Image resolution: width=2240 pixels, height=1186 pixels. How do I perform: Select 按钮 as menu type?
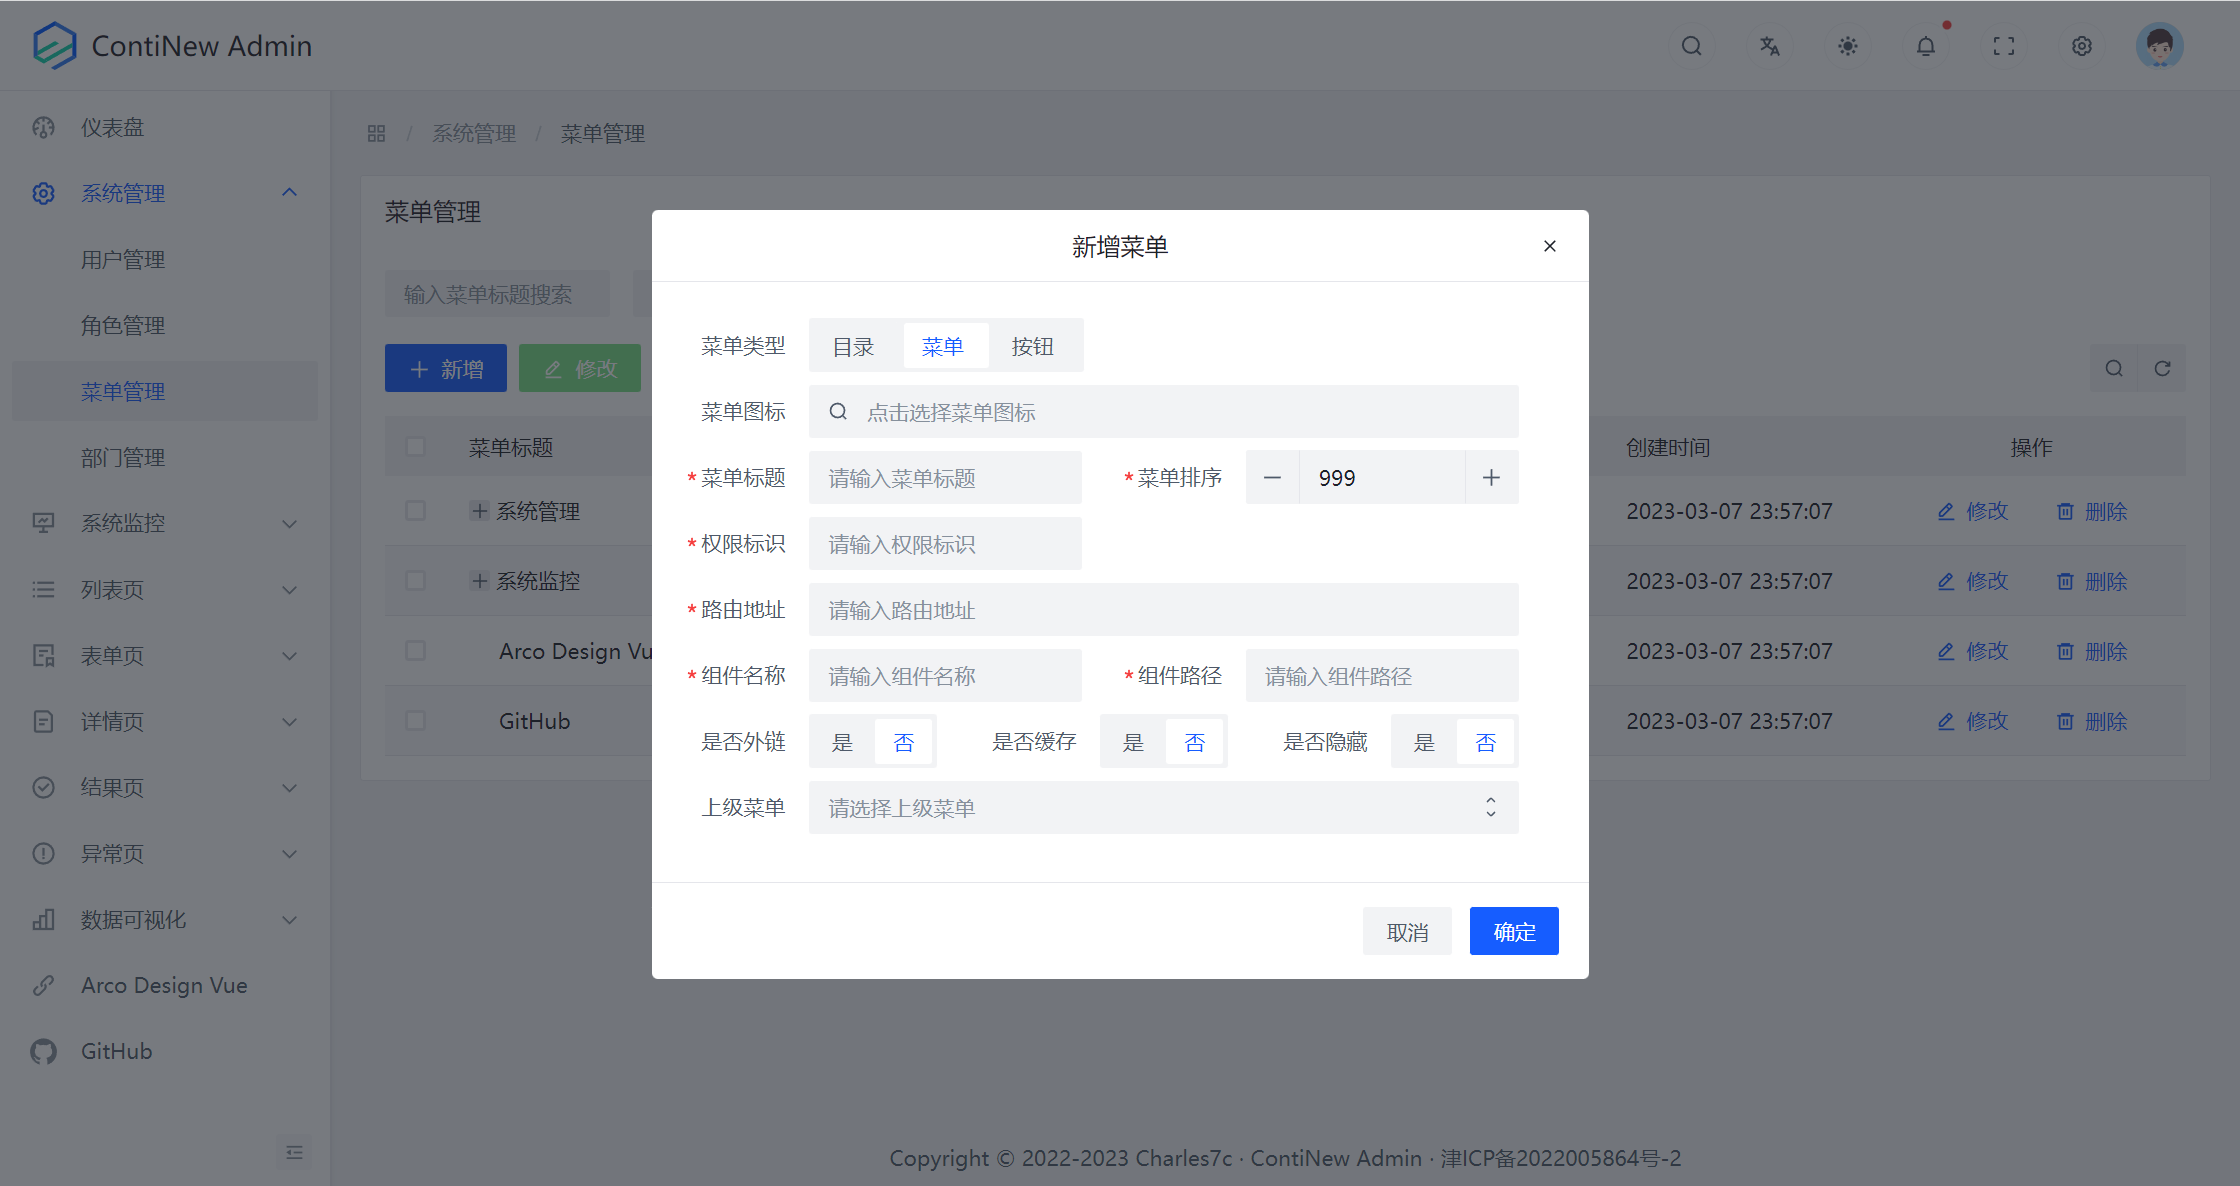click(1033, 346)
